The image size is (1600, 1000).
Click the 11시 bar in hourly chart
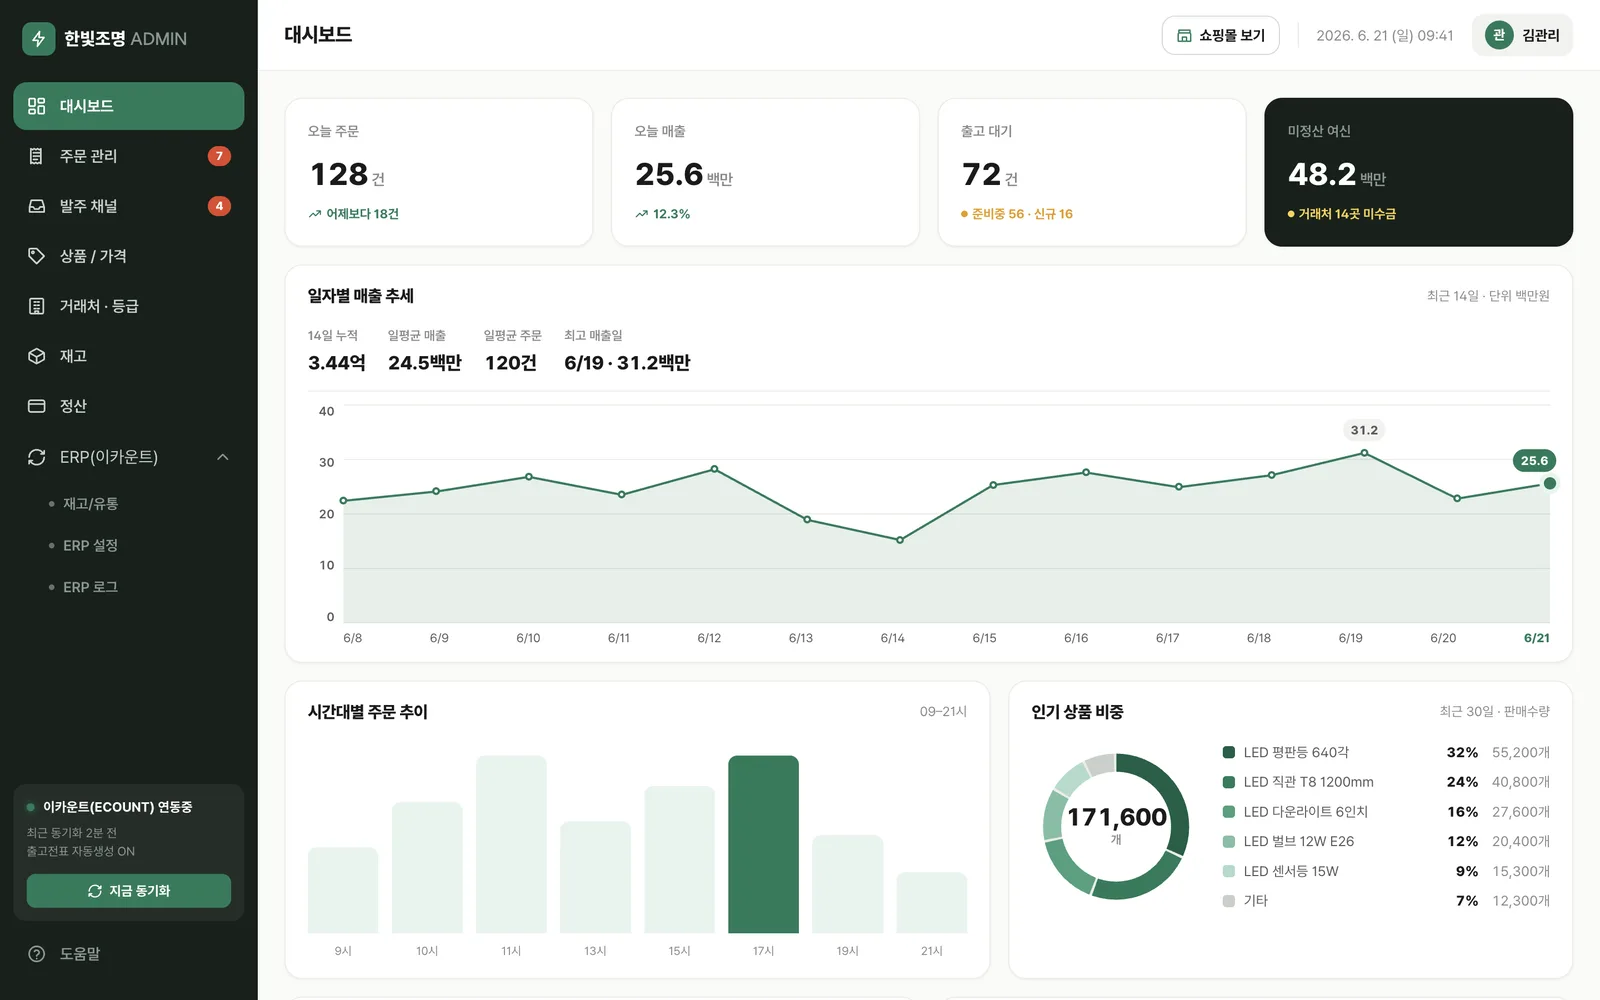click(511, 844)
